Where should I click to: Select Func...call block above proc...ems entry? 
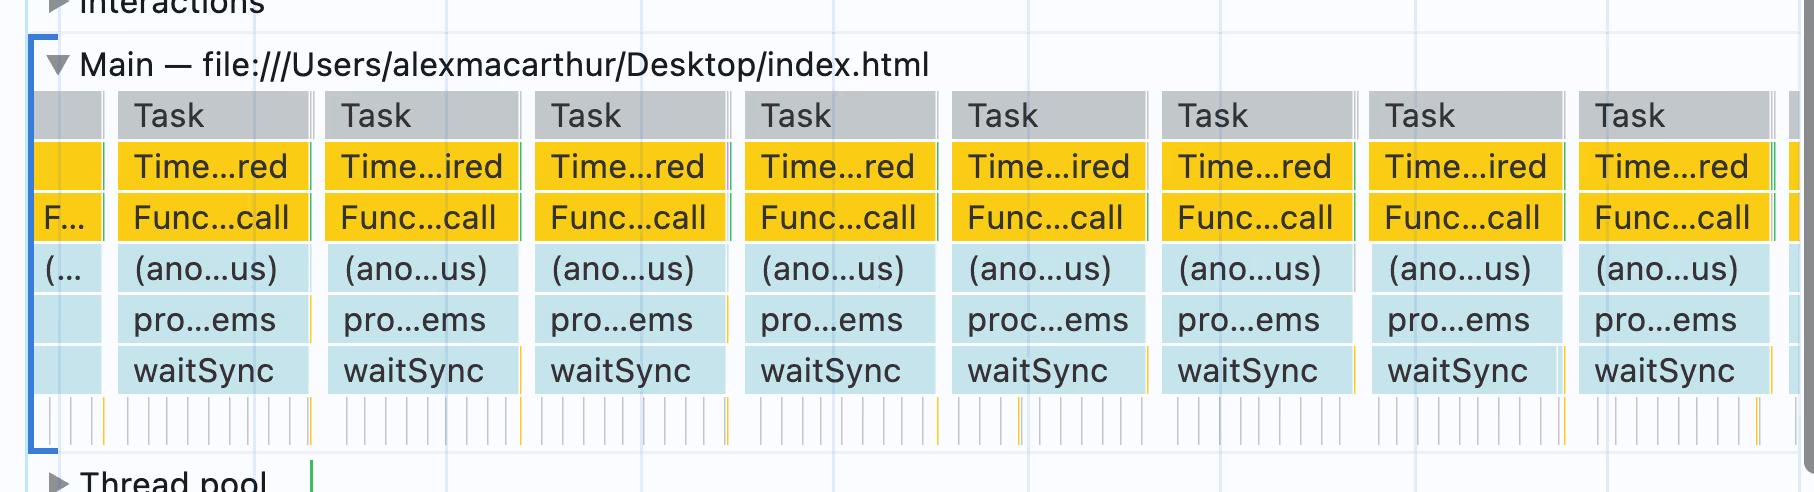(1048, 218)
